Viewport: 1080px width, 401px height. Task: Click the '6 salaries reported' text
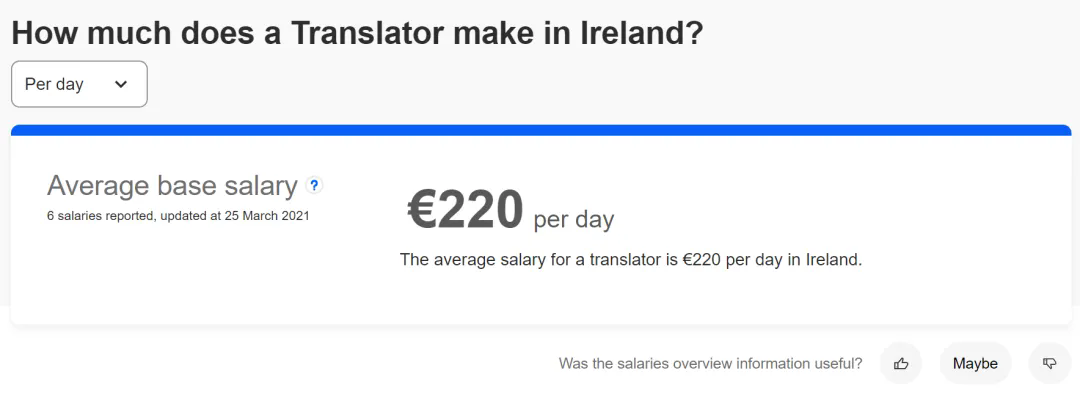point(98,215)
